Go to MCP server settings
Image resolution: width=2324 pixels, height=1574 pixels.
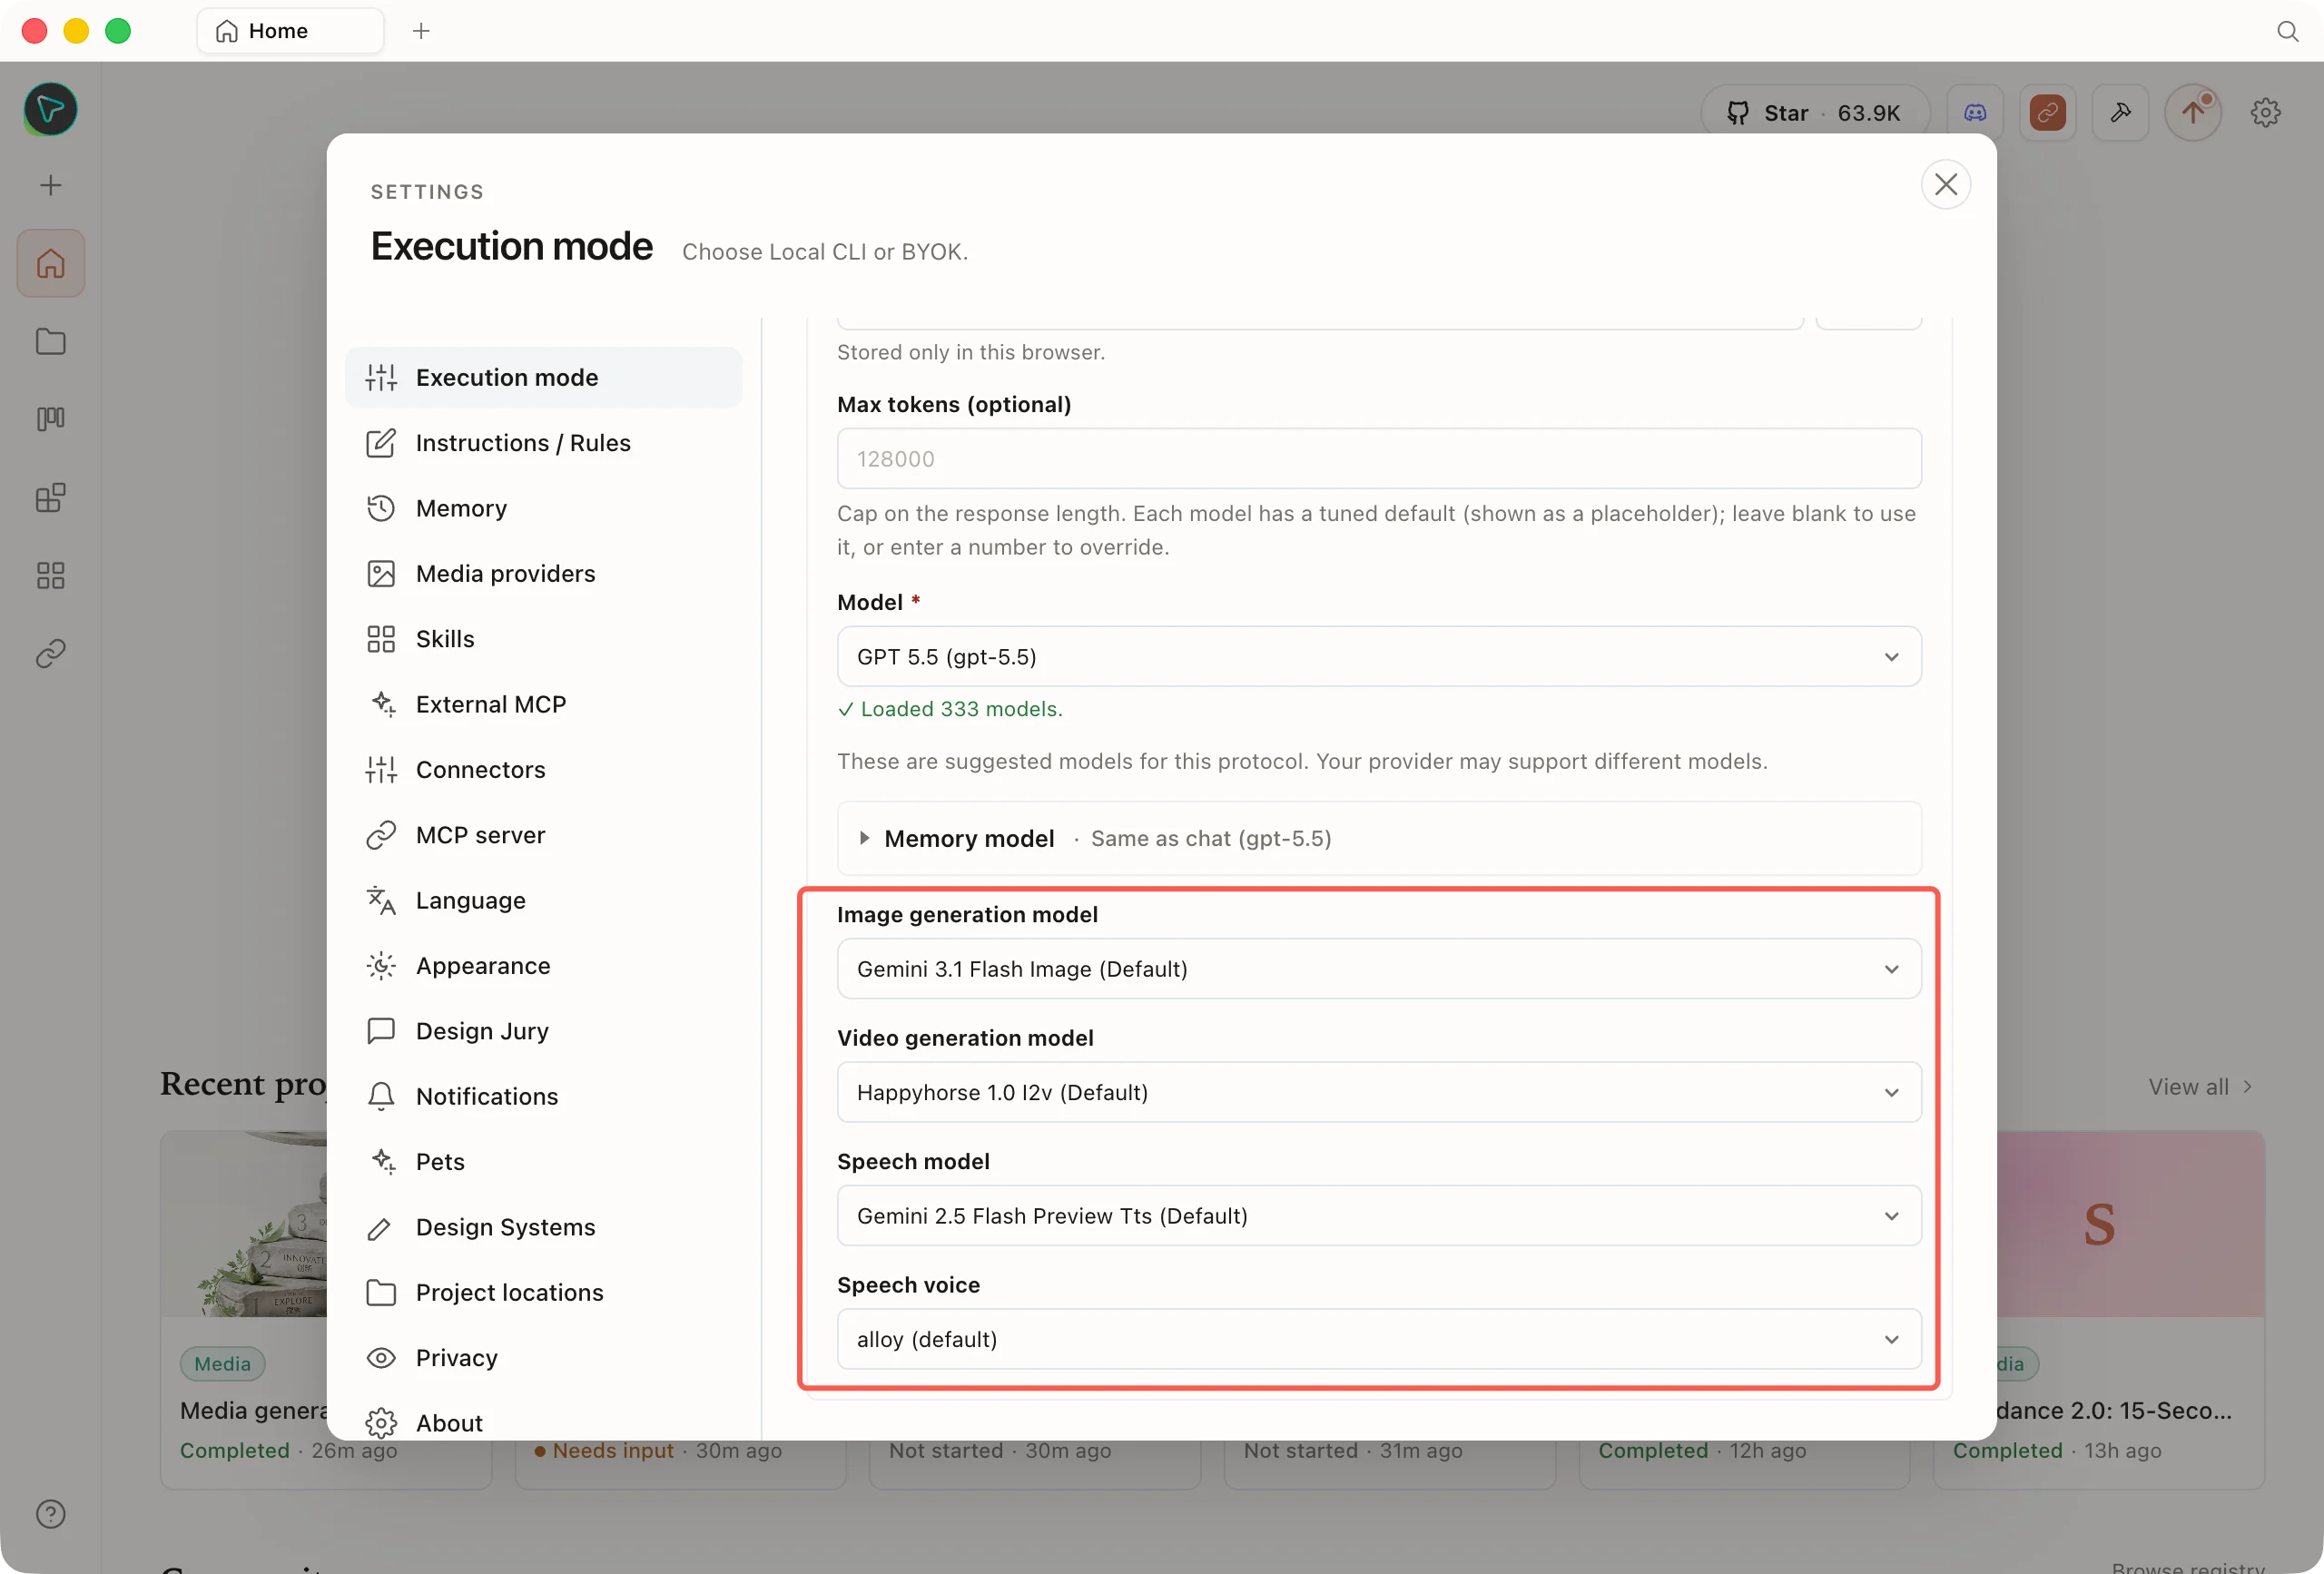[x=543, y=835]
